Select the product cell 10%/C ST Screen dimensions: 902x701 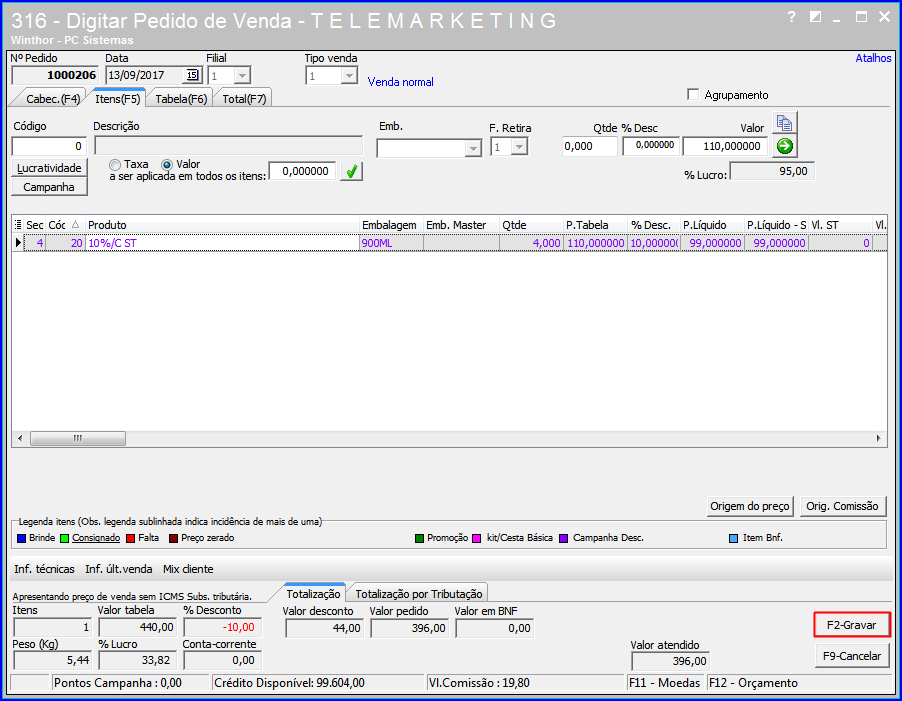(x=223, y=243)
